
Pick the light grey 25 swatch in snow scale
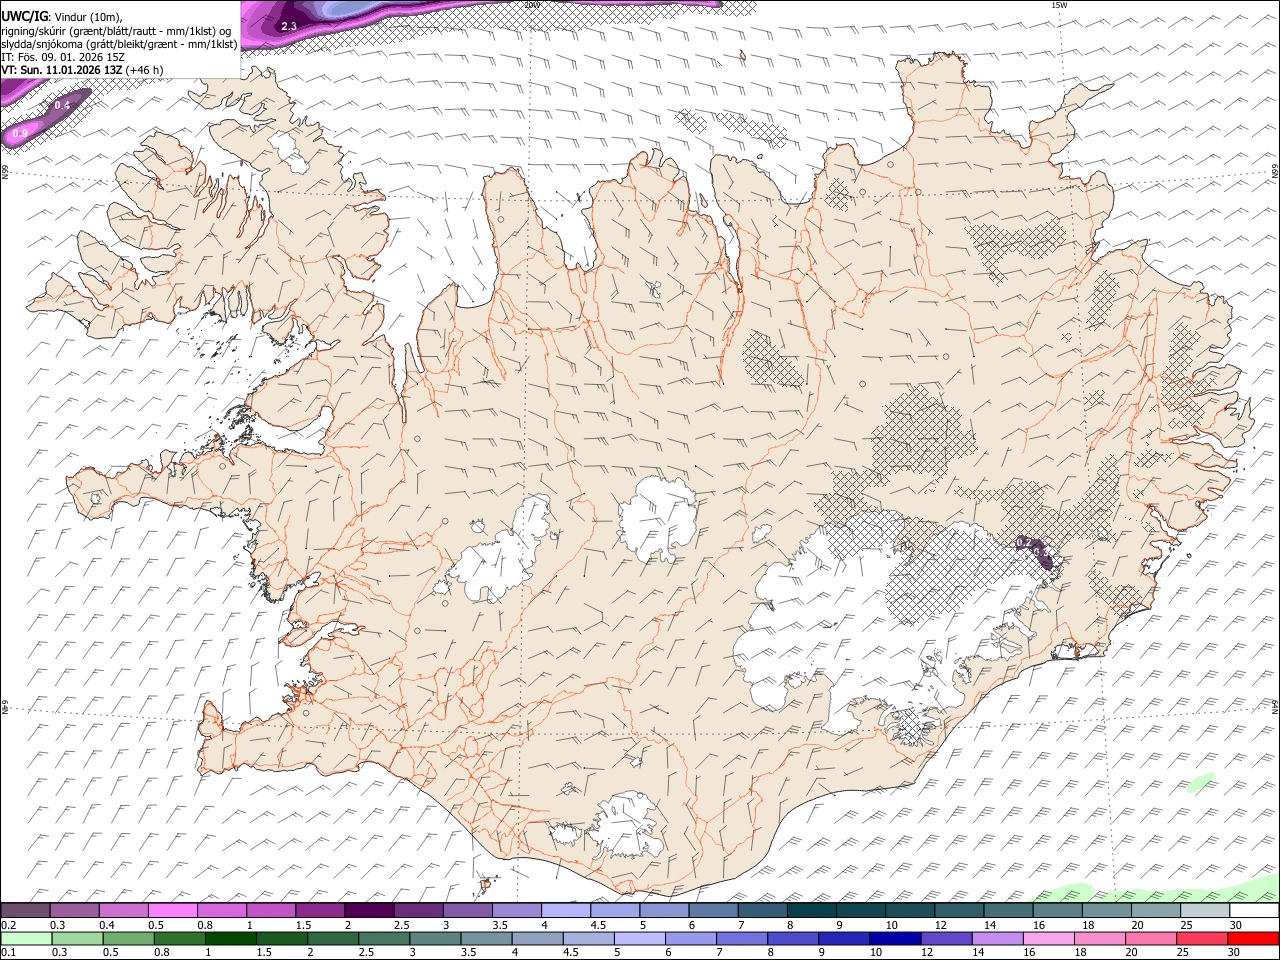pos(1205,910)
